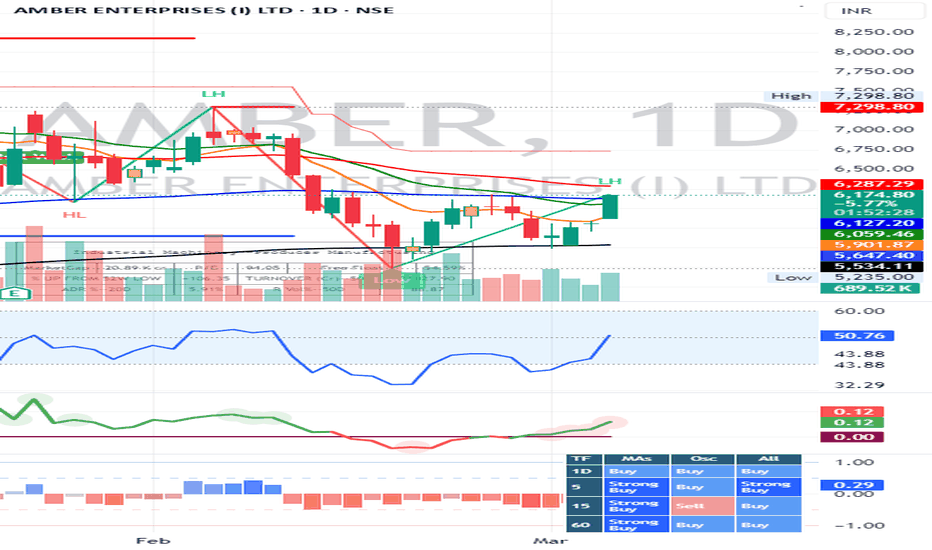Click the black 5,534.11 price label
Viewport: 932px width, 550px height.
[871, 266]
